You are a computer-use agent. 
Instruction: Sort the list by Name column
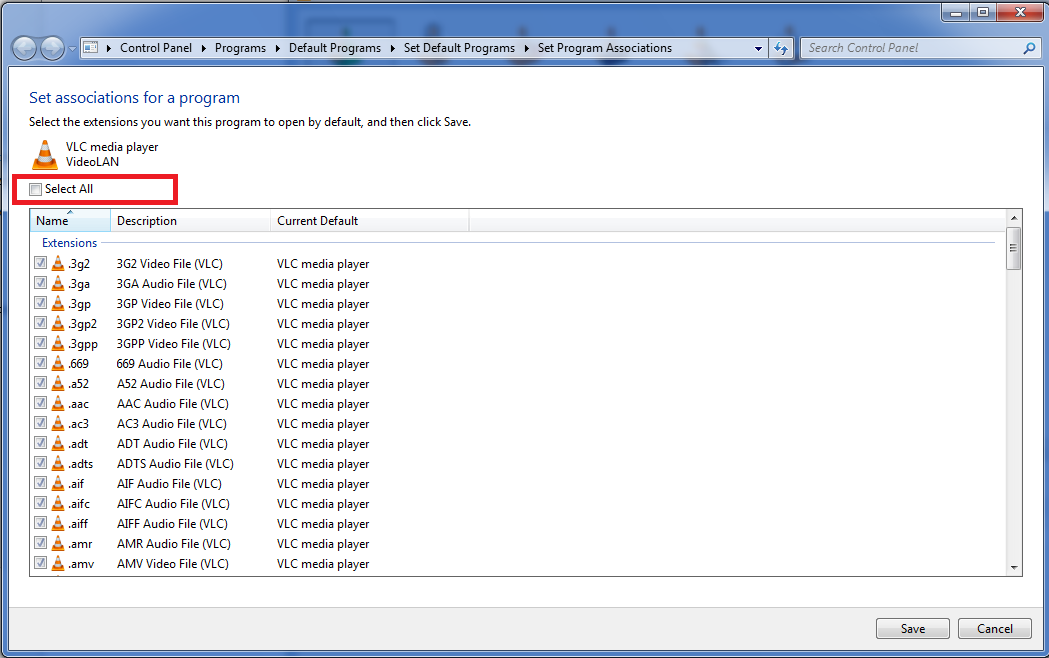click(70, 221)
